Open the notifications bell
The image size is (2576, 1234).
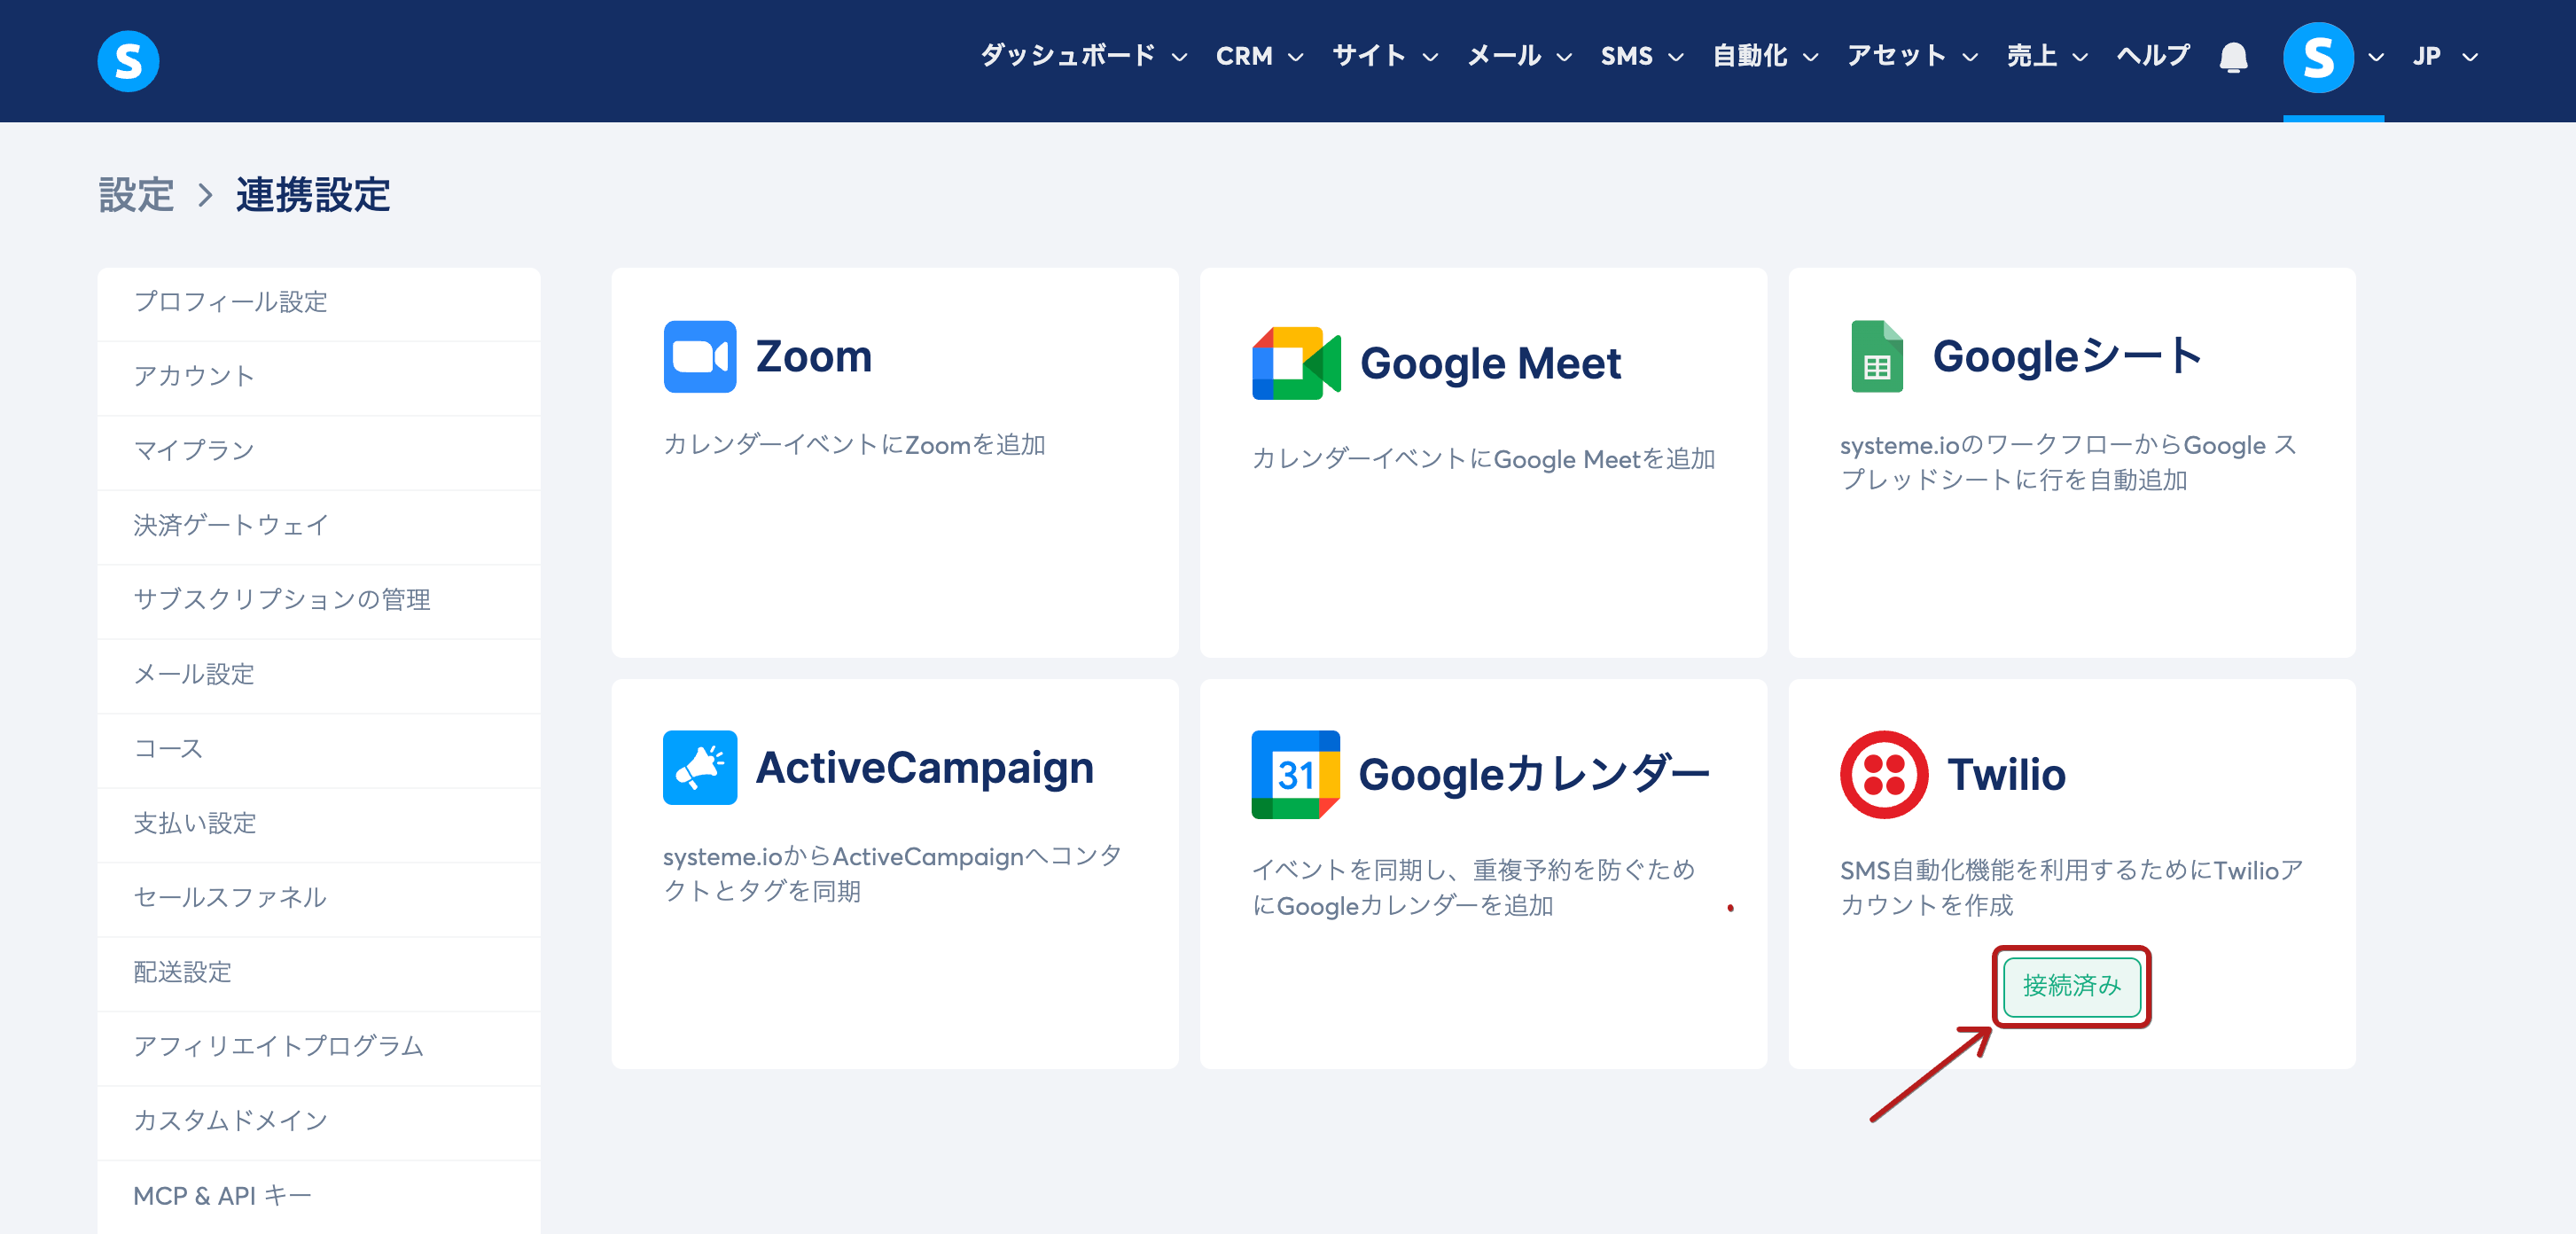tap(2233, 57)
